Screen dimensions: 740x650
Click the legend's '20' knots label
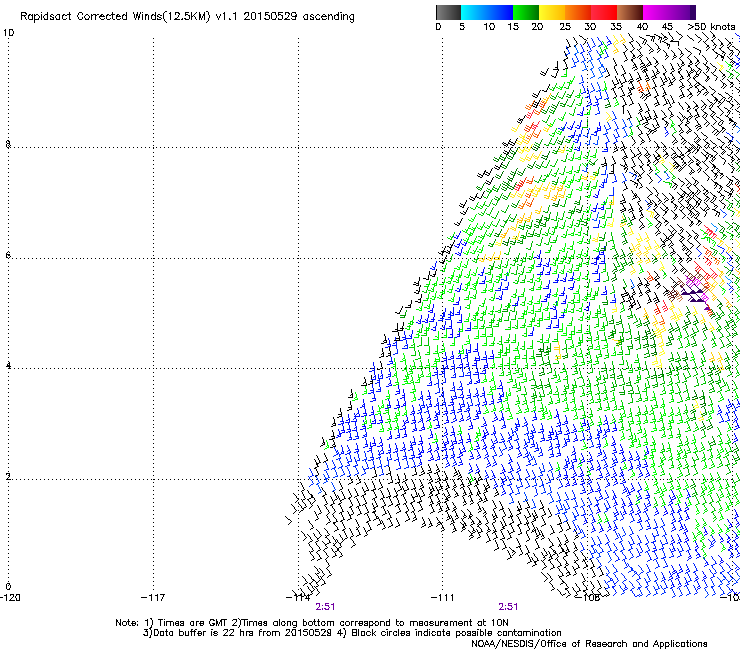click(537, 27)
